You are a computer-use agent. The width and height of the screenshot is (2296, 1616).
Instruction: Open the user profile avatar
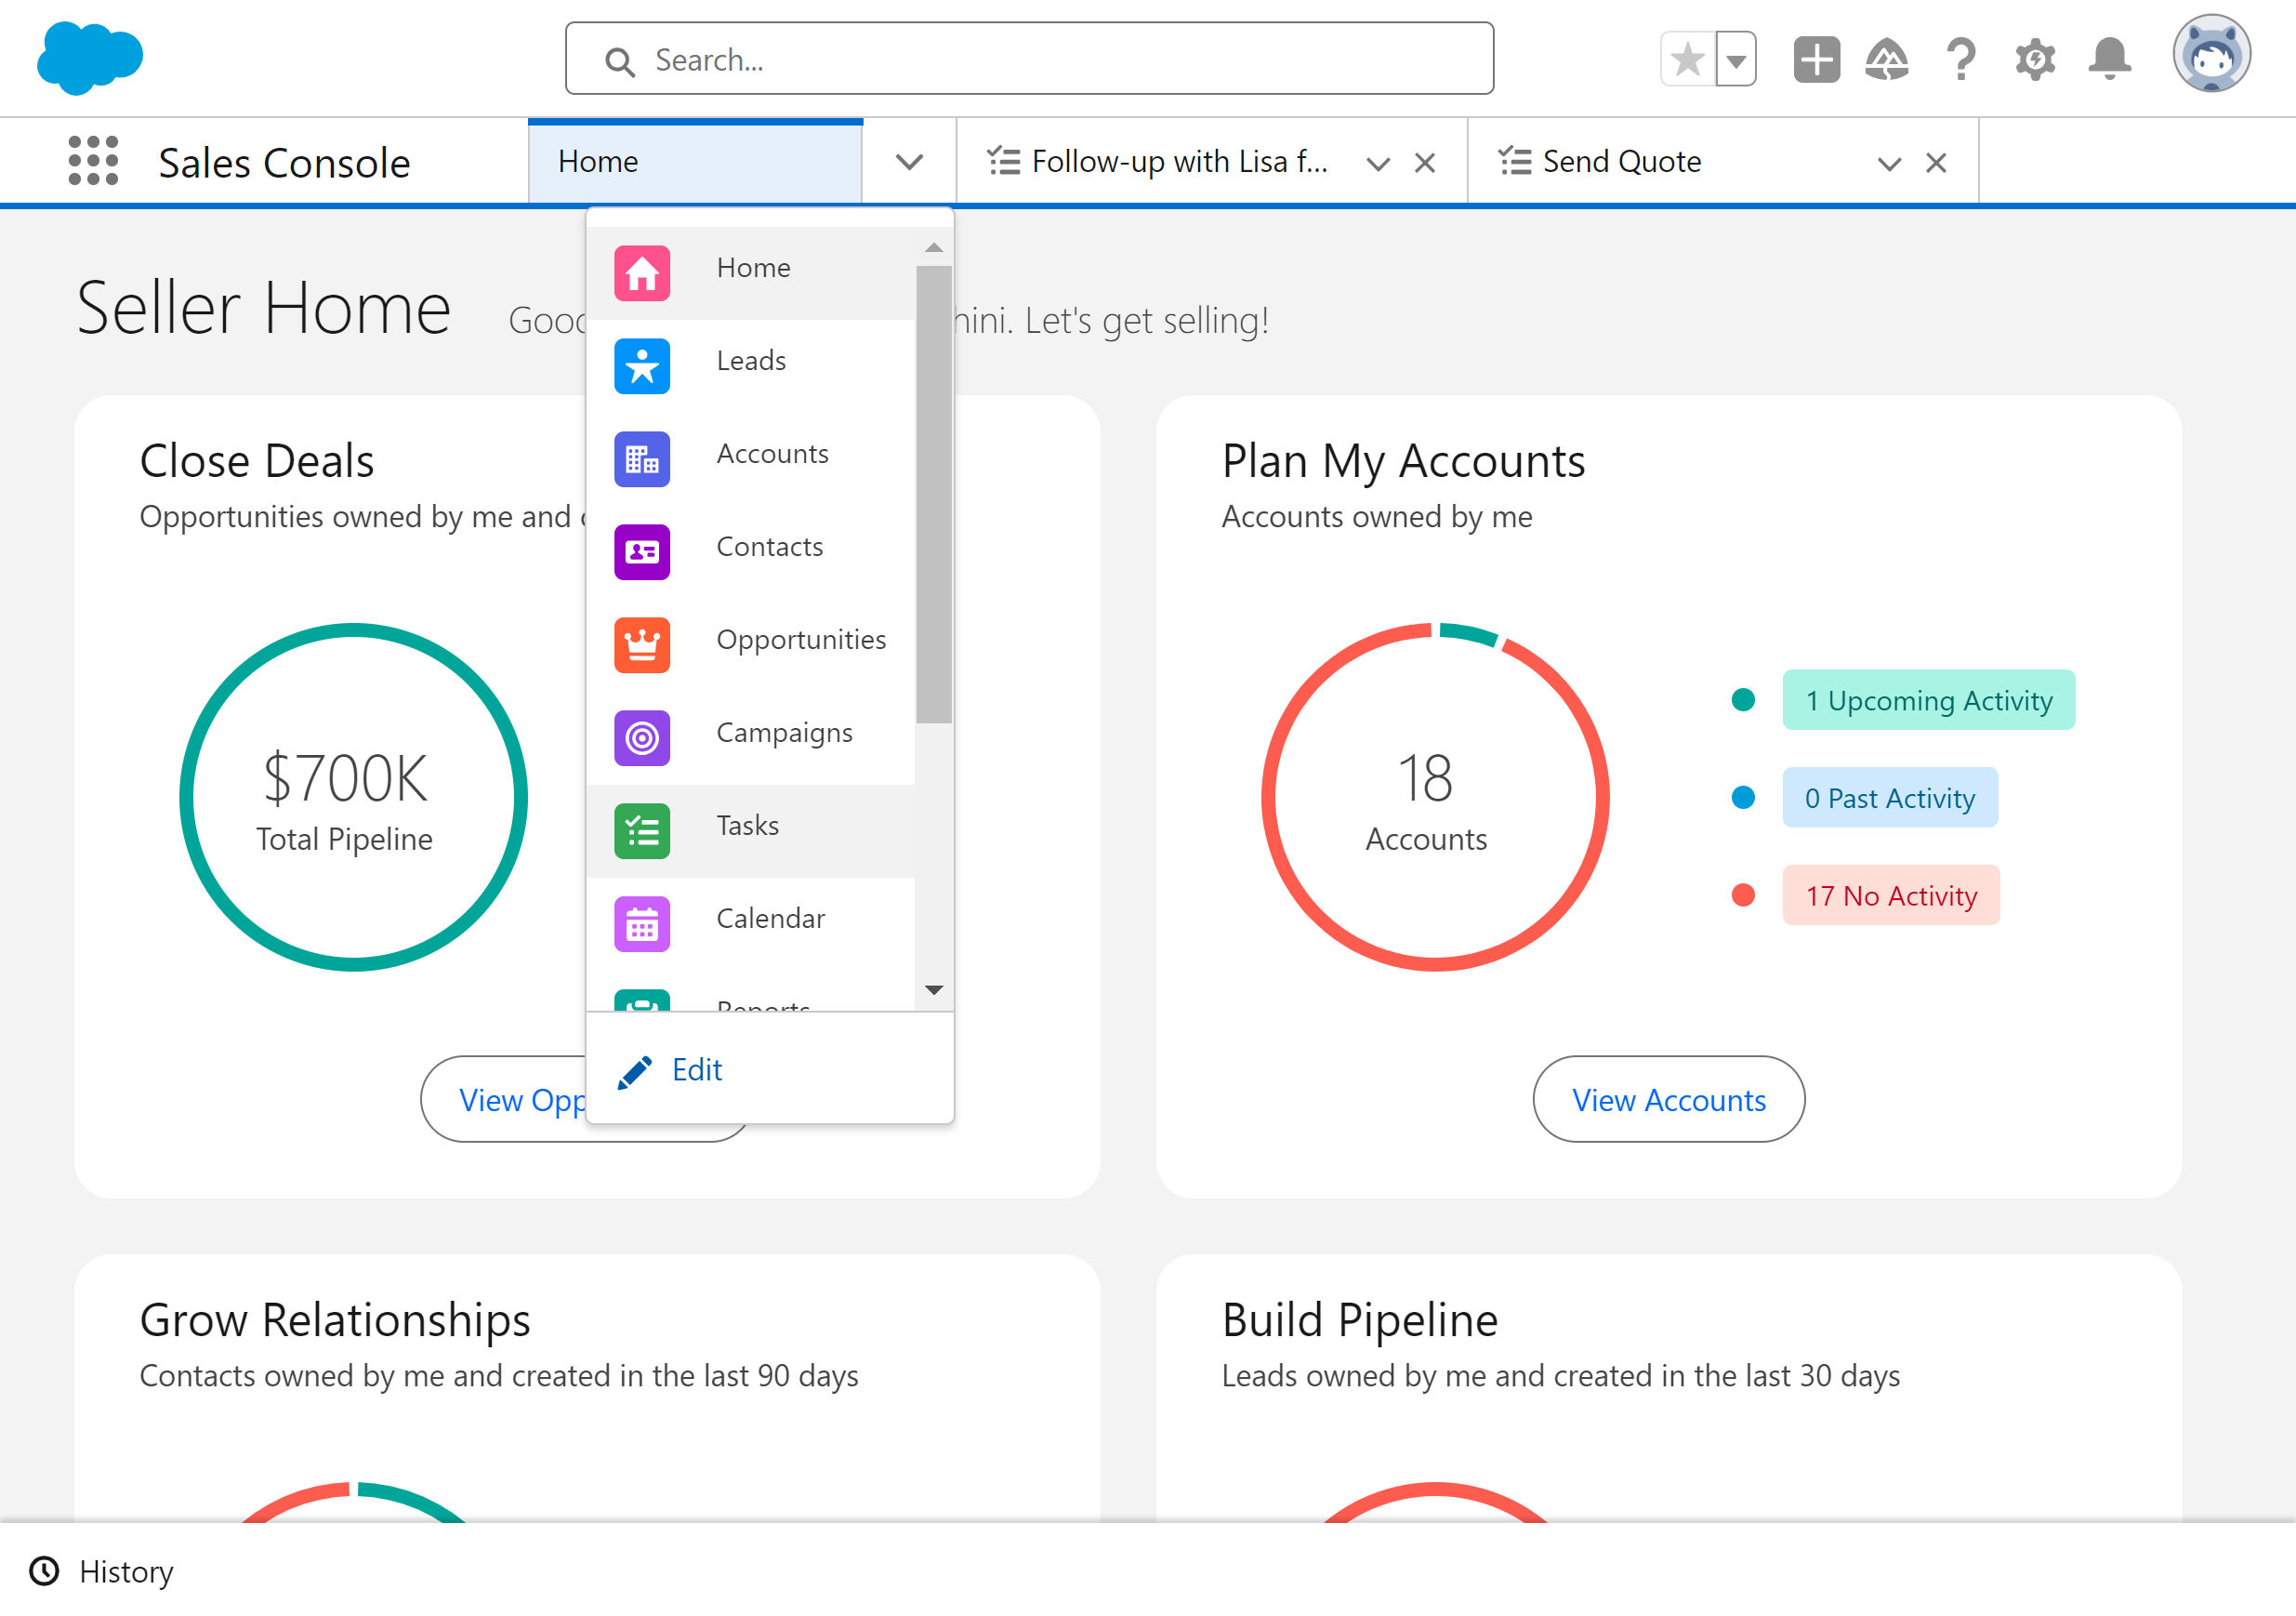click(x=2211, y=55)
